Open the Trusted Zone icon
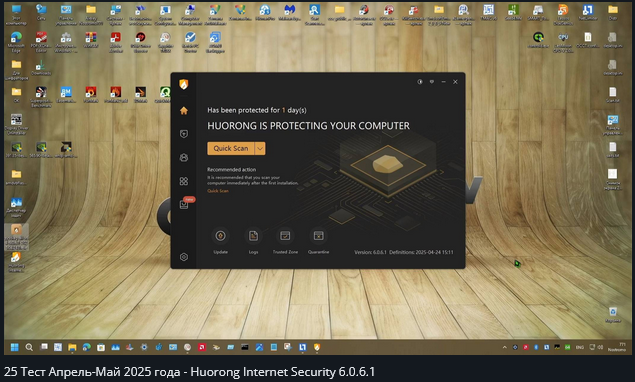The height and width of the screenshot is (382, 635). (285, 236)
